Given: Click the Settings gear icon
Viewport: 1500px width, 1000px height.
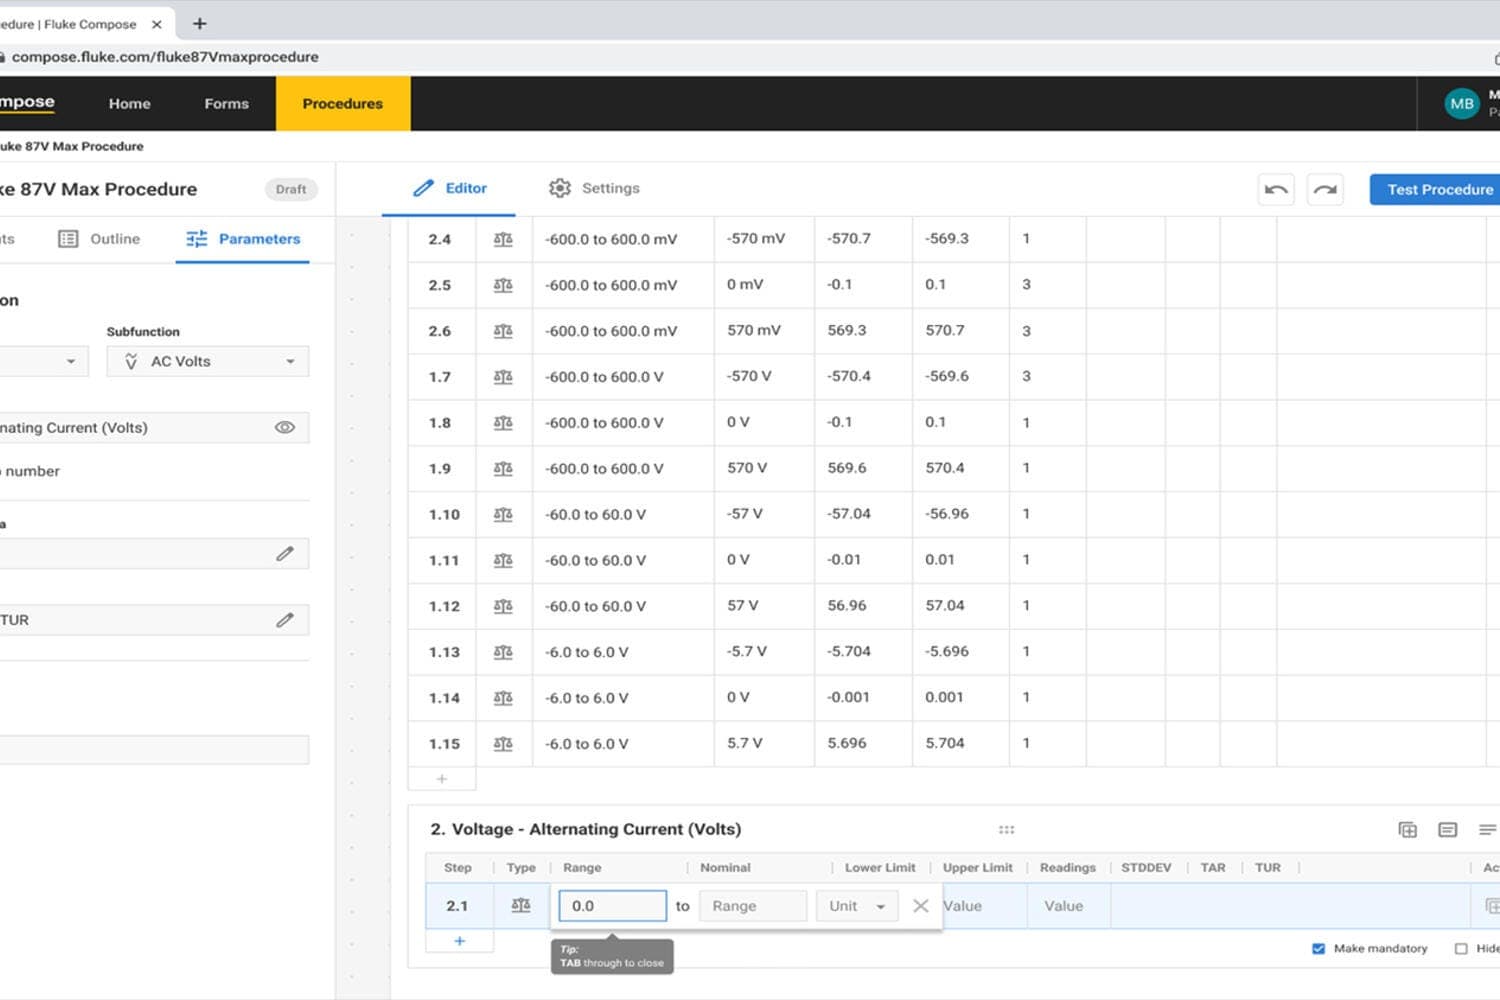Looking at the screenshot, I should coord(560,188).
